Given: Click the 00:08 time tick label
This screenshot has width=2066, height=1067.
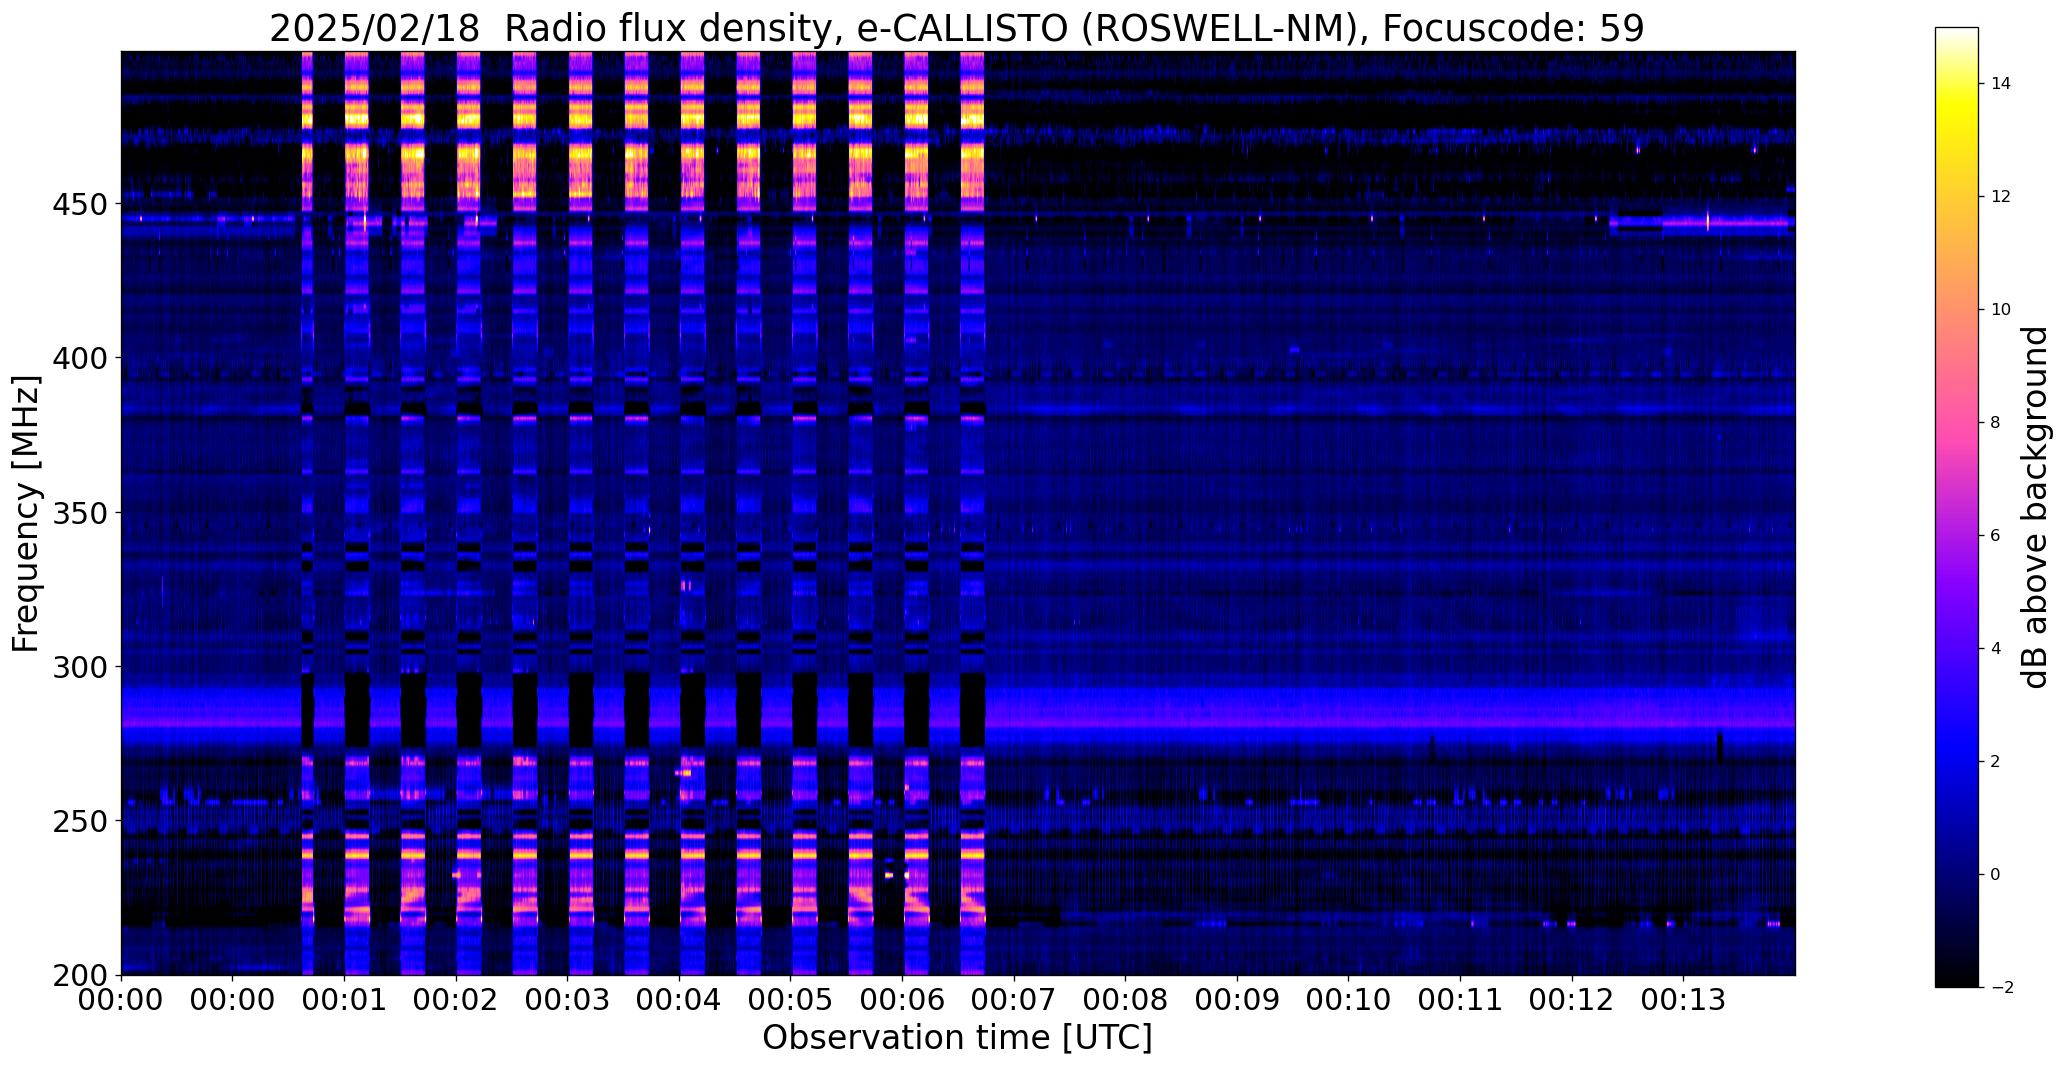Looking at the screenshot, I should tap(1126, 1000).
